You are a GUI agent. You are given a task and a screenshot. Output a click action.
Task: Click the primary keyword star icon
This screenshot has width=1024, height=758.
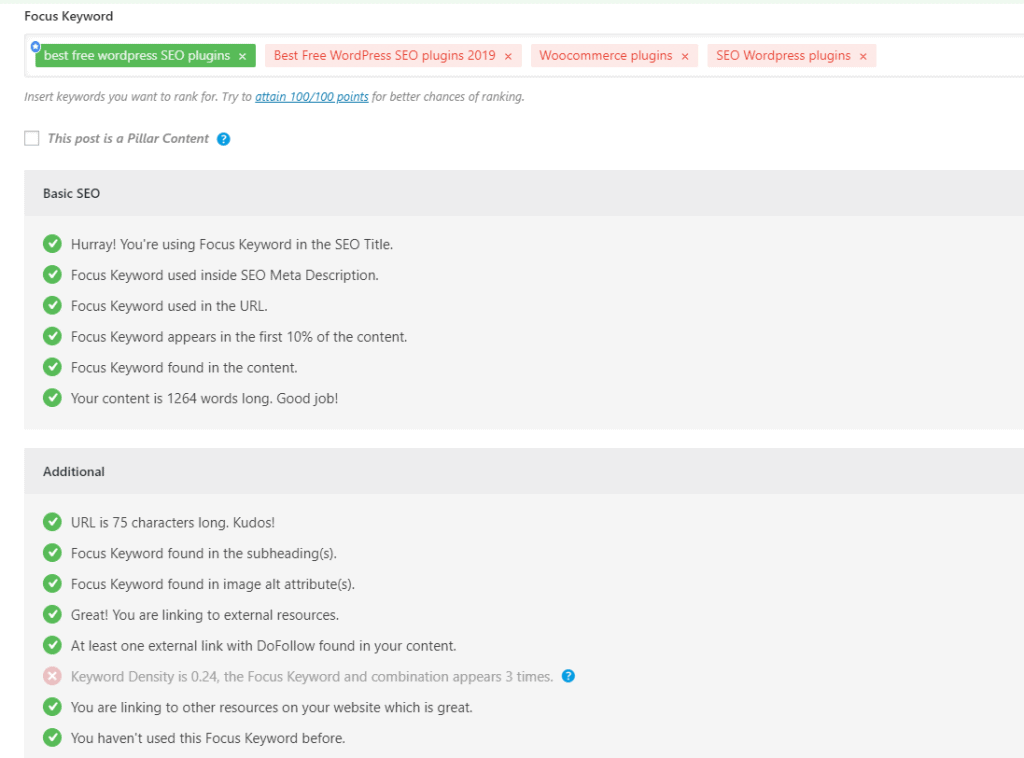pyautogui.click(x=36, y=46)
